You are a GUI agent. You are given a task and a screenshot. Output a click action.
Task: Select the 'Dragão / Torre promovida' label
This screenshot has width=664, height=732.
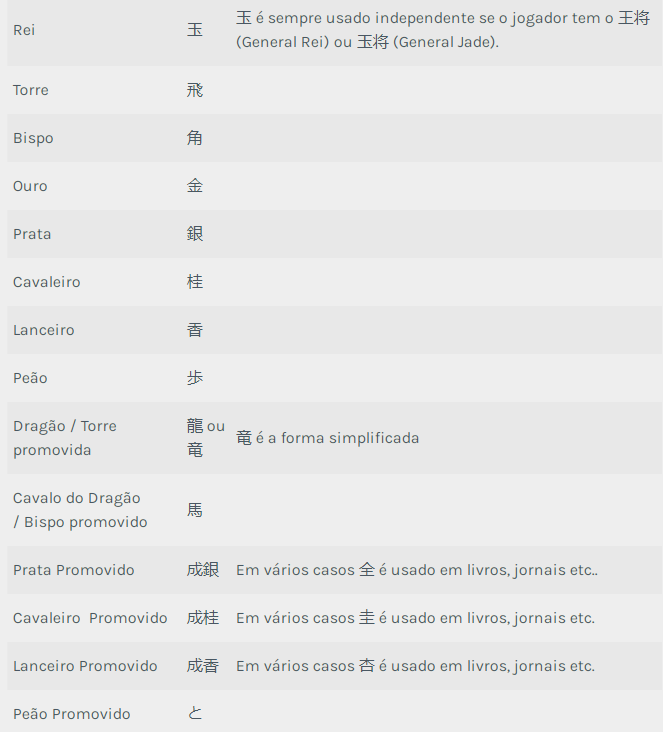click(65, 438)
